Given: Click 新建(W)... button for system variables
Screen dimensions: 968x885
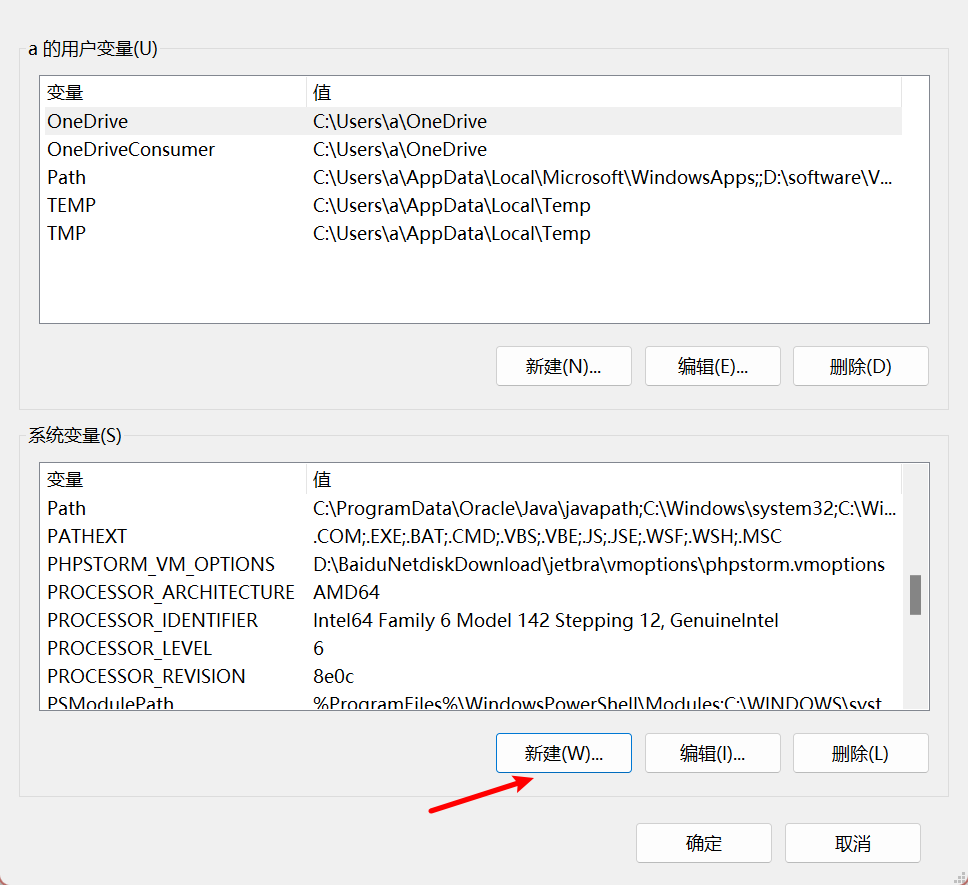Looking at the screenshot, I should [x=564, y=753].
